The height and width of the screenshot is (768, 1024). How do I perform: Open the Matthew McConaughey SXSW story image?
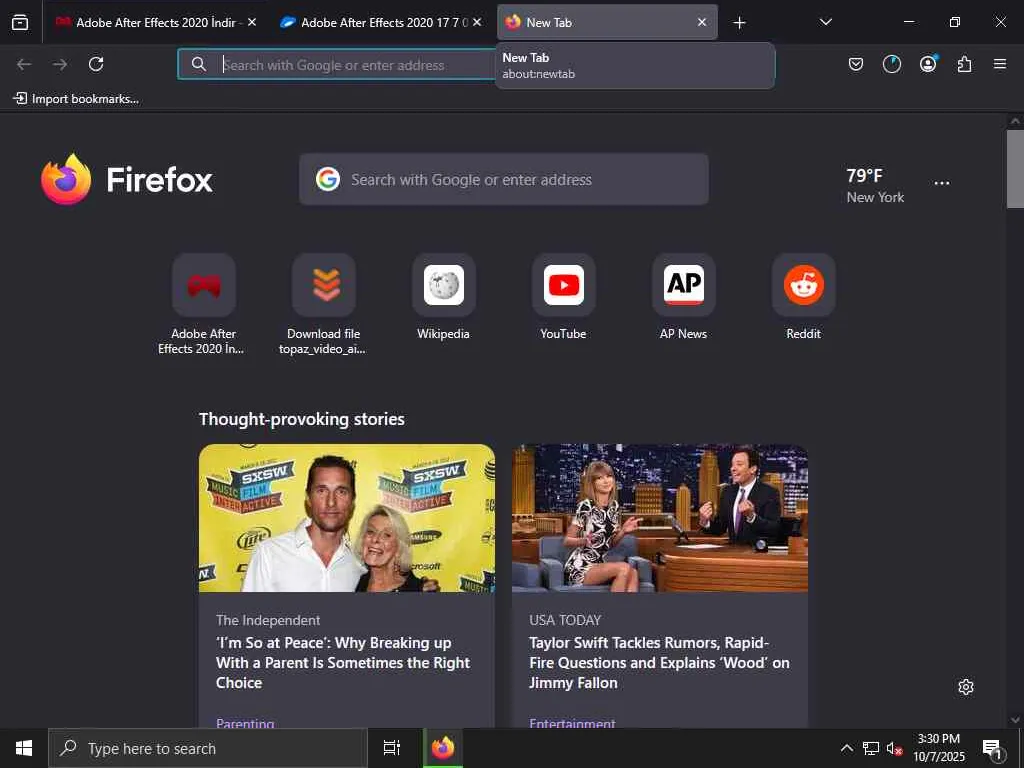point(347,518)
